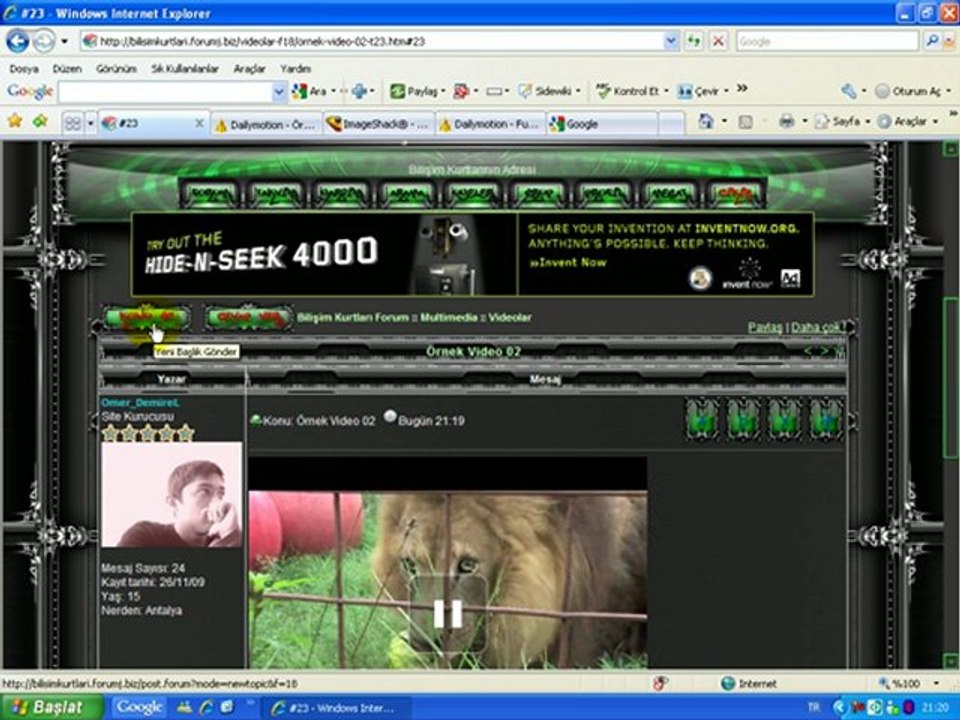Close the #23 tab
Image resolution: width=960 pixels, height=720 pixels.
click(x=199, y=123)
